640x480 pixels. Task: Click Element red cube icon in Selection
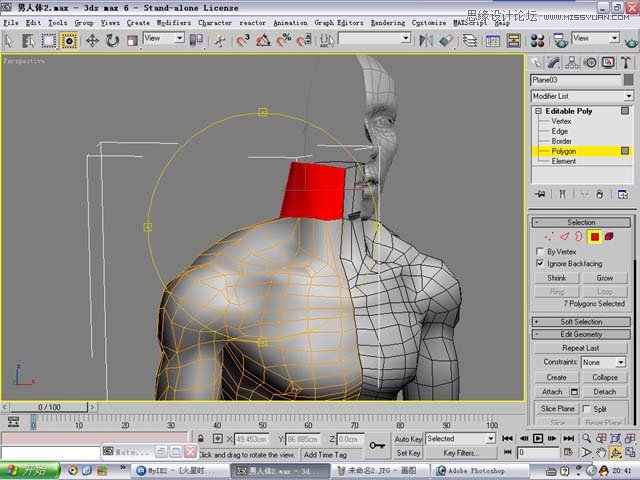[609, 236]
